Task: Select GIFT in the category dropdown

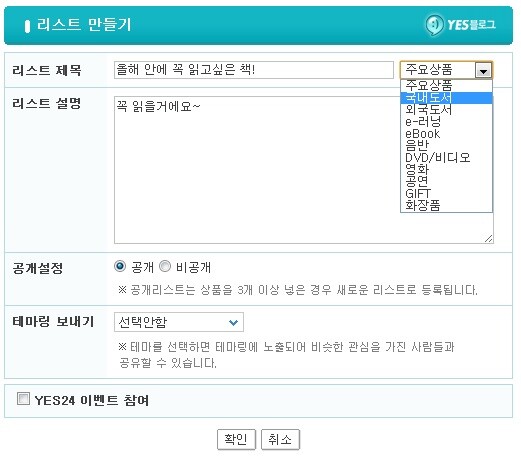Action: (x=446, y=193)
